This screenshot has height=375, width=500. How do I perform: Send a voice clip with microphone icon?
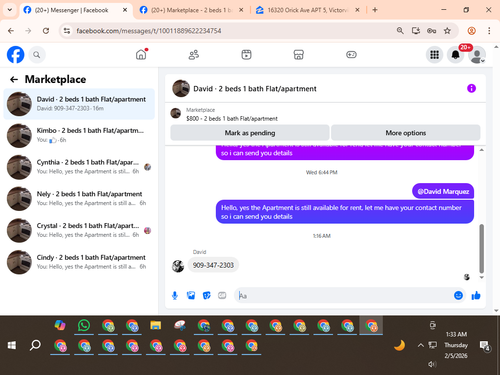pos(175,295)
